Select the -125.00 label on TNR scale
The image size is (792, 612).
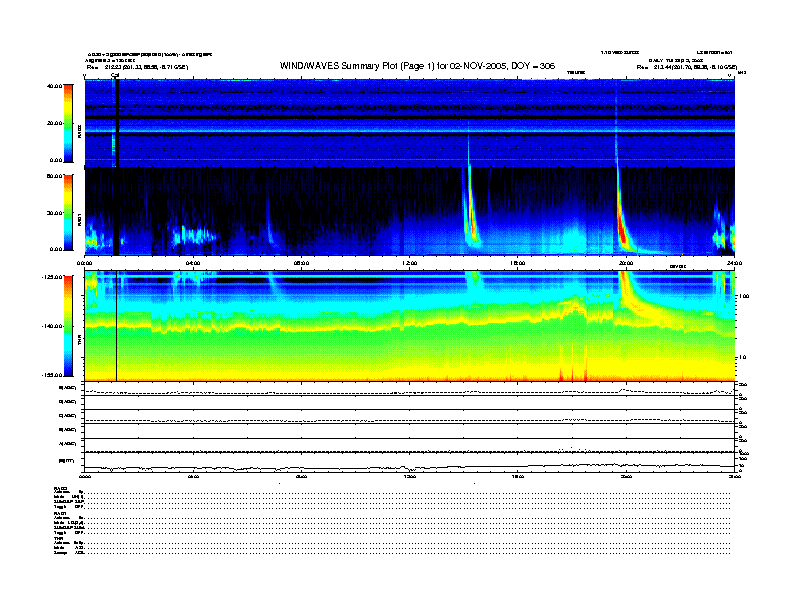(52, 277)
